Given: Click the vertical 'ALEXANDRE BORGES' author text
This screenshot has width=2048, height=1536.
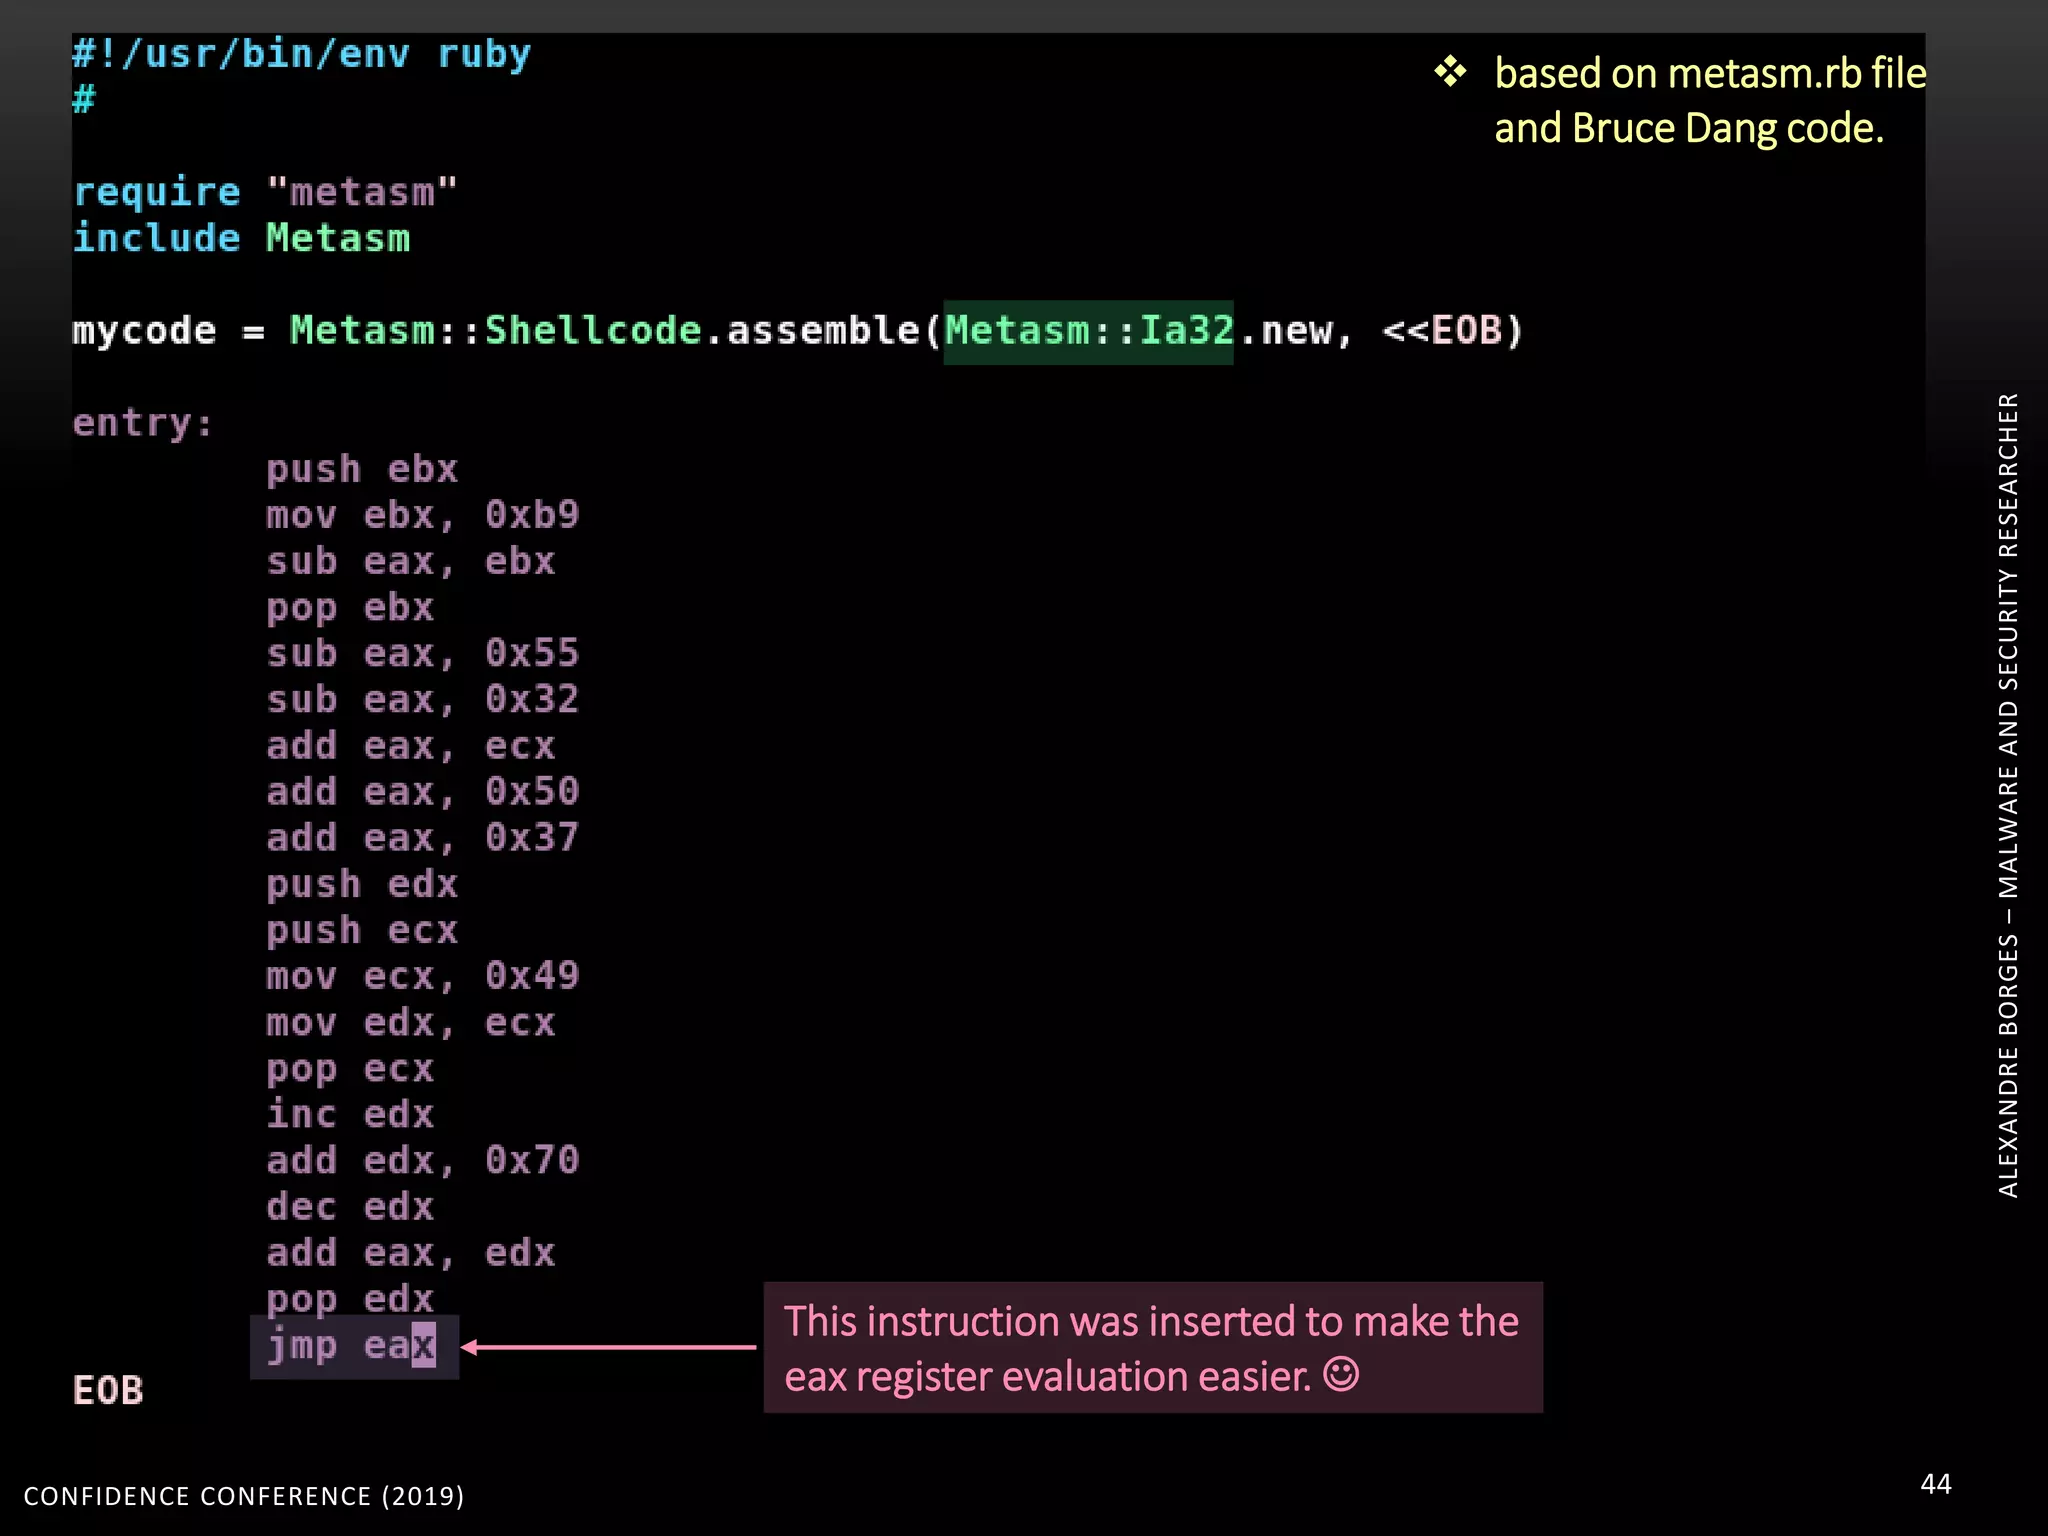Looking at the screenshot, I should (2008, 795).
